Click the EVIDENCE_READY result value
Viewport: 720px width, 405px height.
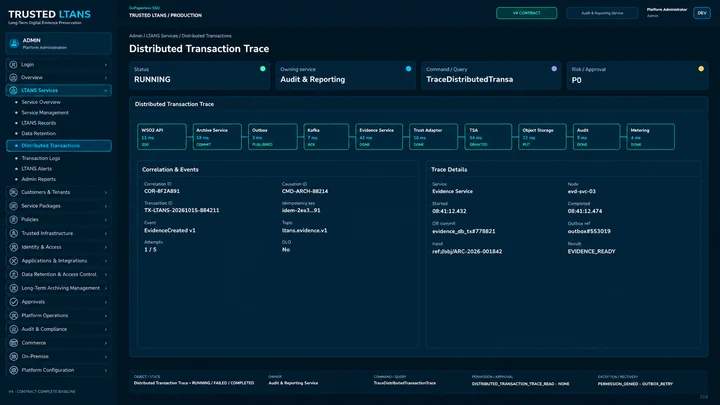(591, 252)
